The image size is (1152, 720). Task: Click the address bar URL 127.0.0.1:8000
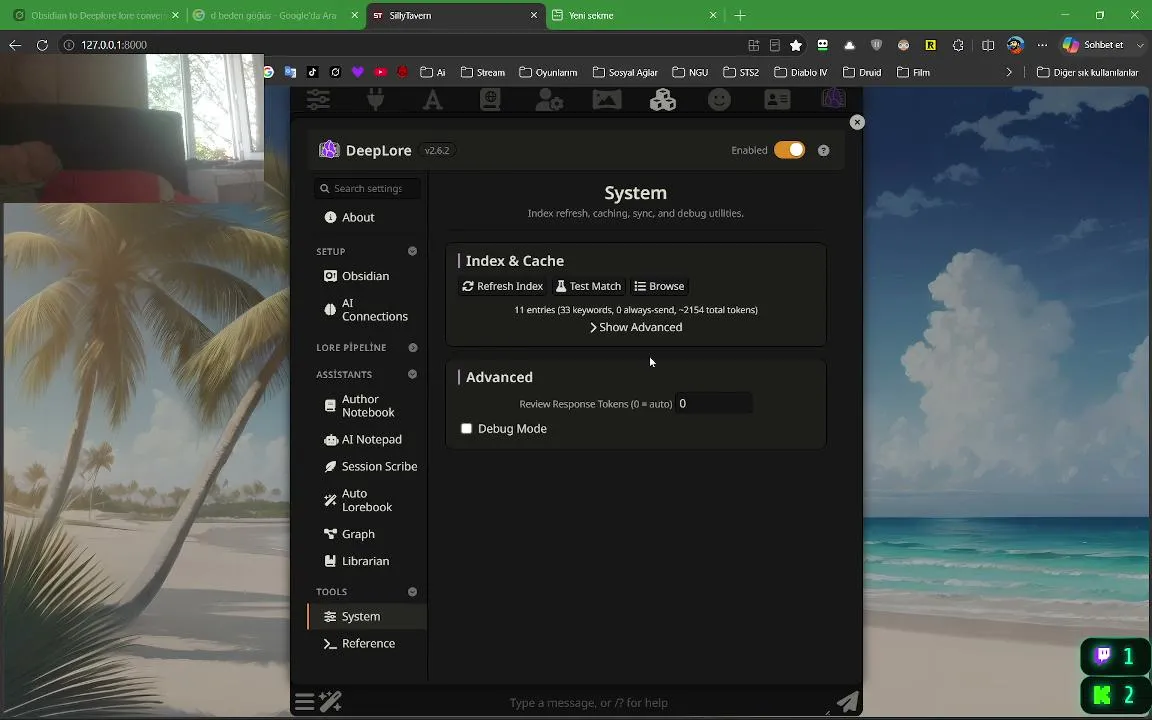coord(114,45)
